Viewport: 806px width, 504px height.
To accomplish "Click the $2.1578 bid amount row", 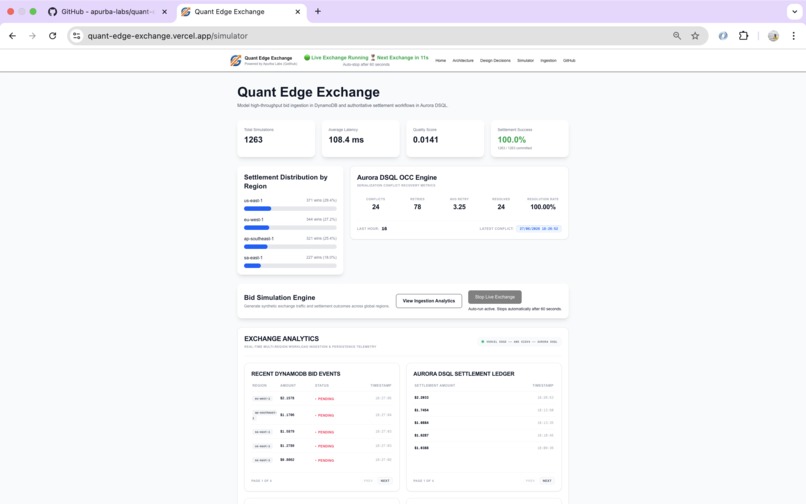I will coord(322,399).
